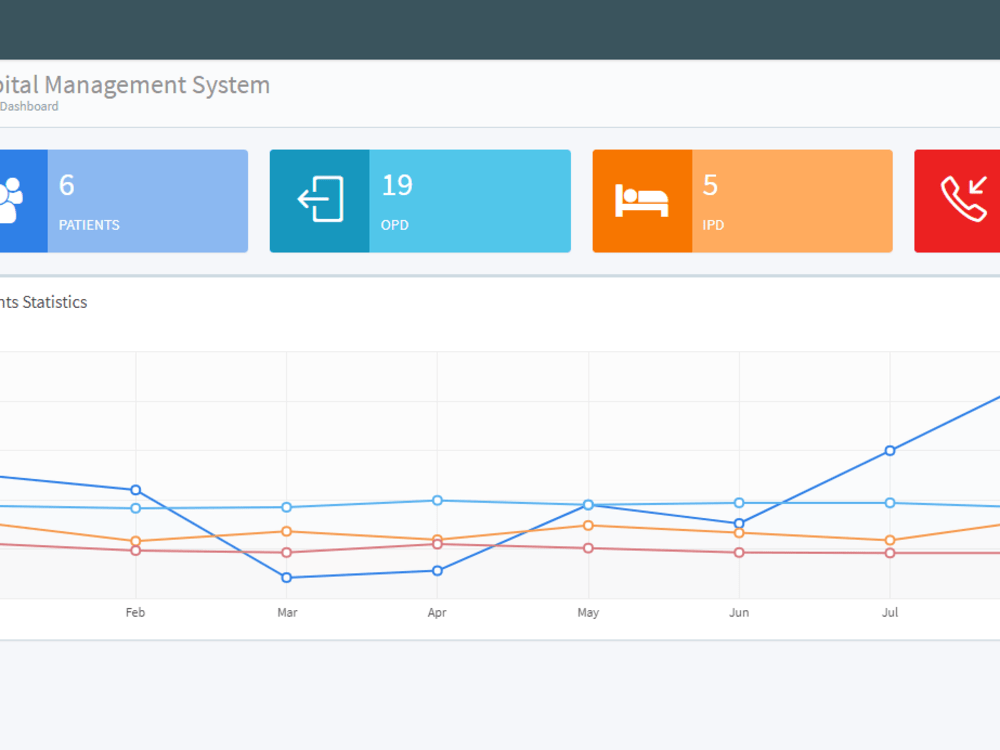This screenshot has height=750, width=1000.
Task: Click the Jul axis label
Action: click(x=890, y=612)
